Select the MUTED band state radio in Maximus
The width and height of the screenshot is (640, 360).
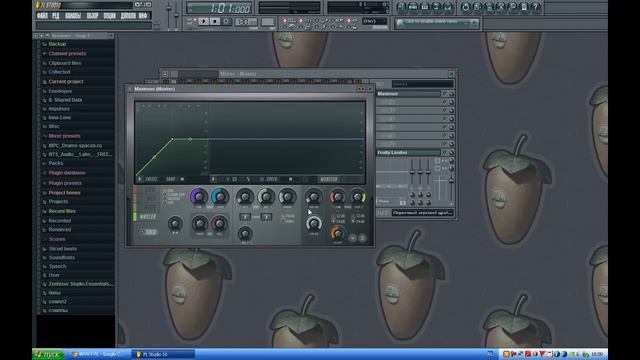point(165,198)
